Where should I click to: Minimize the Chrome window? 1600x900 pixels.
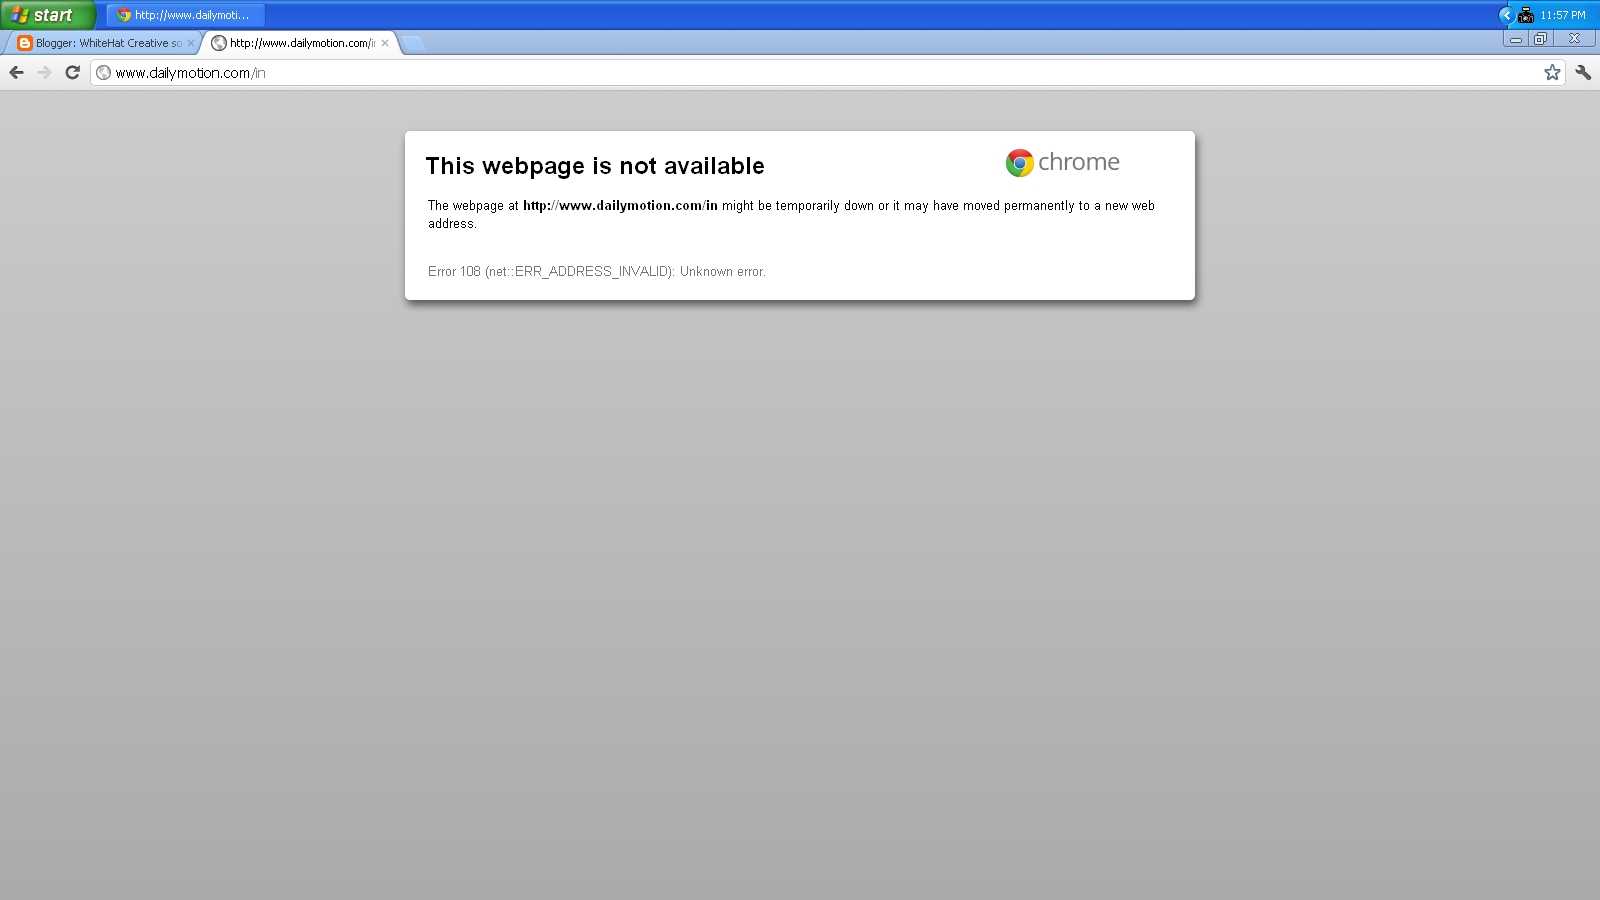[1516, 39]
